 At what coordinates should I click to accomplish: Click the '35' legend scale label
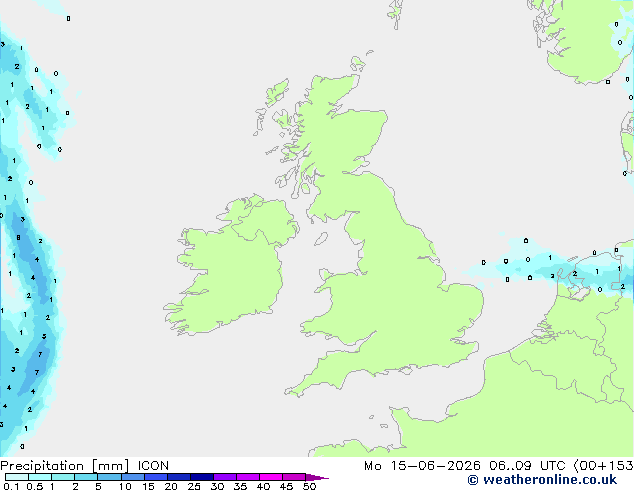click(240, 486)
